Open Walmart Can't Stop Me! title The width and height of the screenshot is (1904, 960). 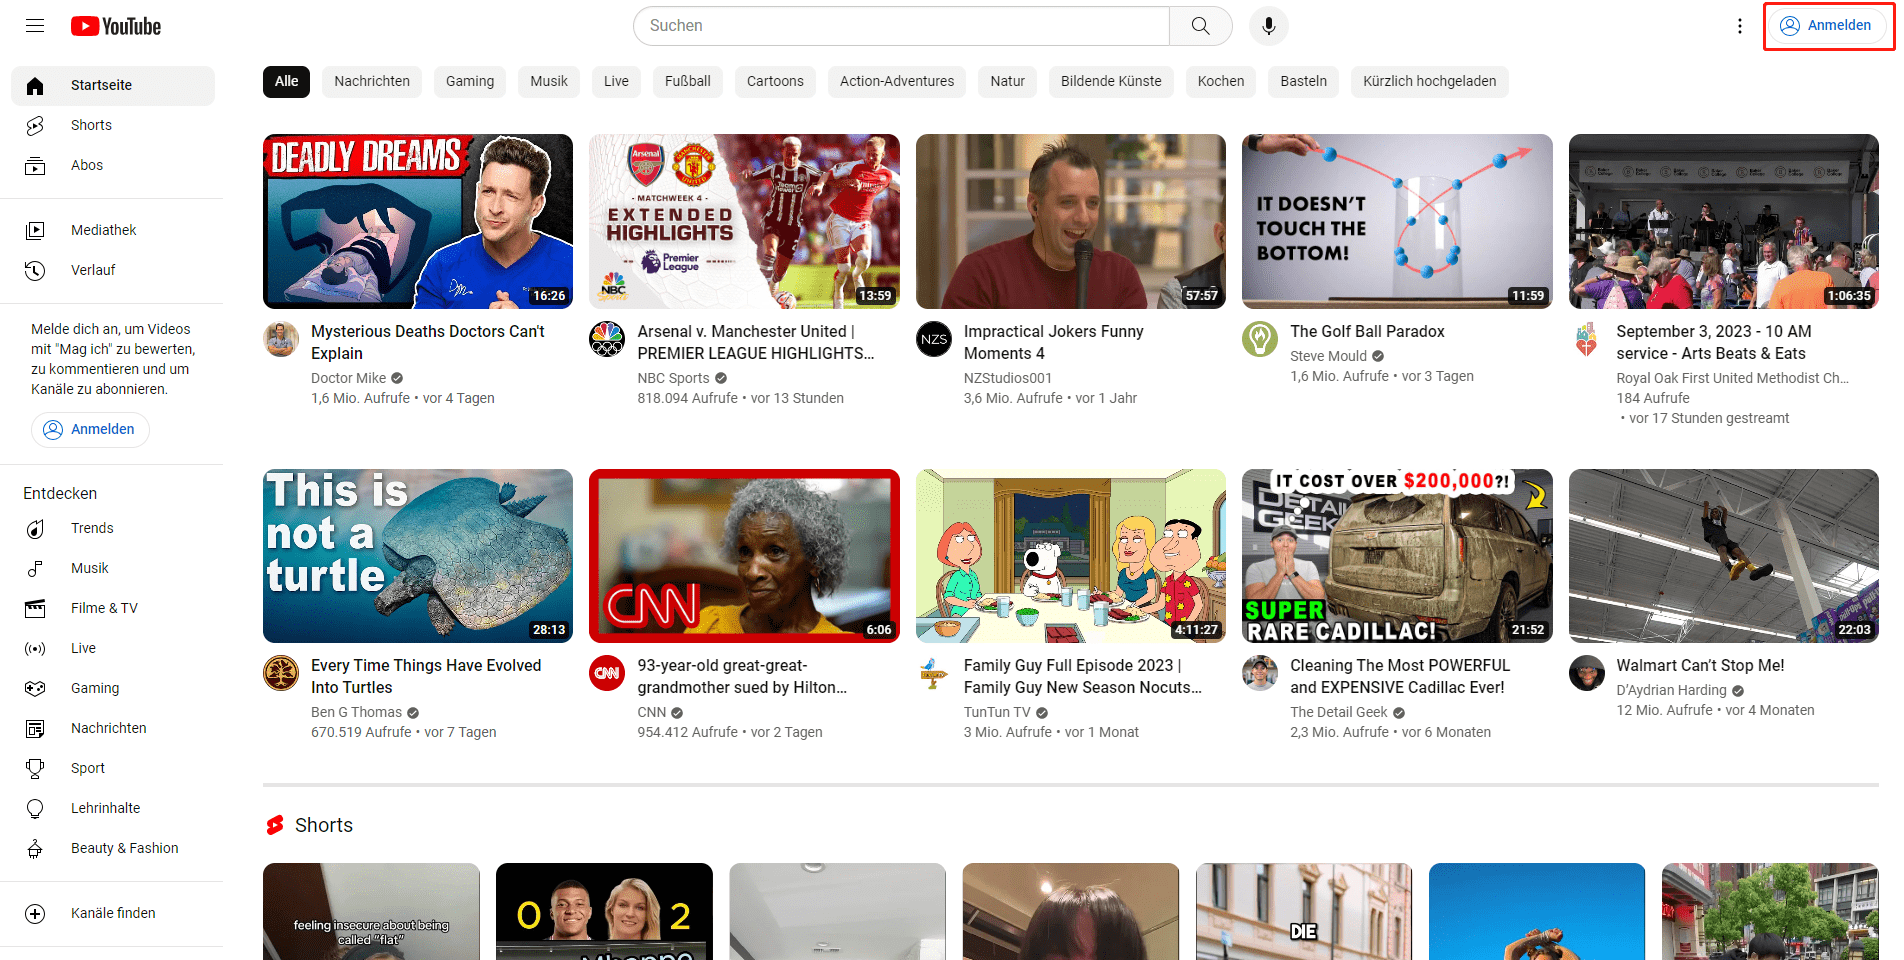(x=1700, y=665)
